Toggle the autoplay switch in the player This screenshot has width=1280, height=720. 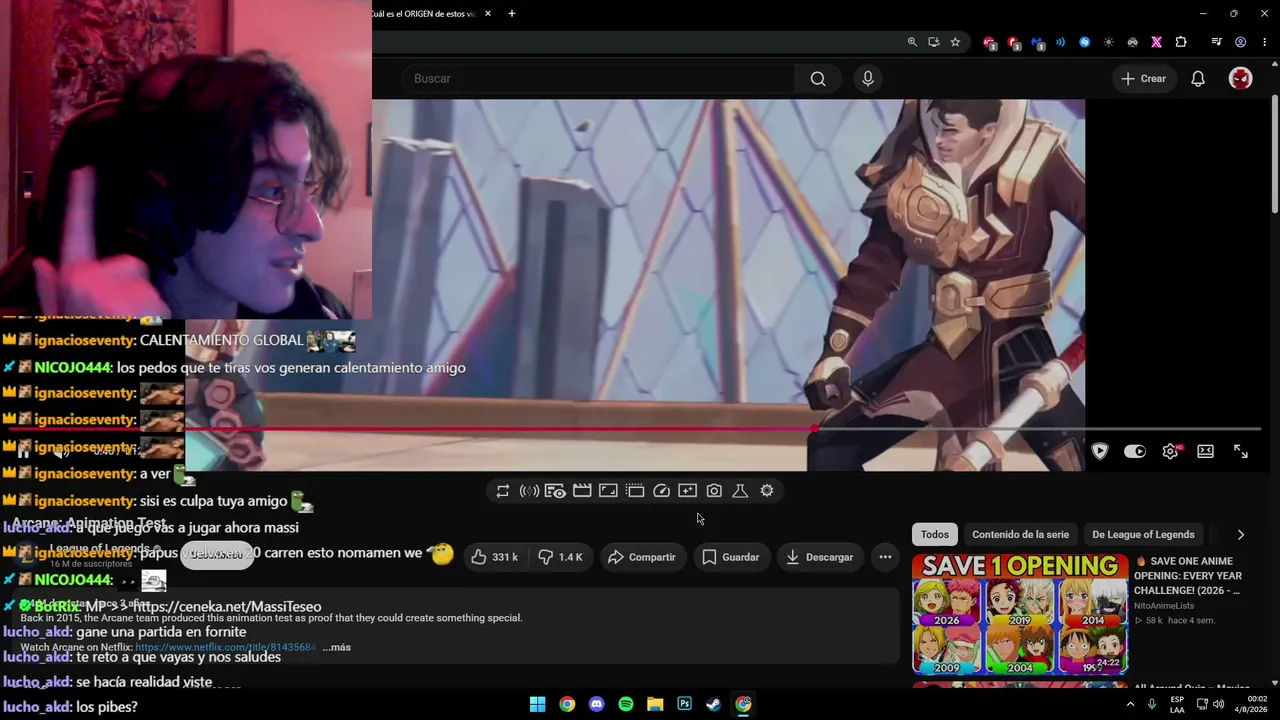(x=1134, y=452)
